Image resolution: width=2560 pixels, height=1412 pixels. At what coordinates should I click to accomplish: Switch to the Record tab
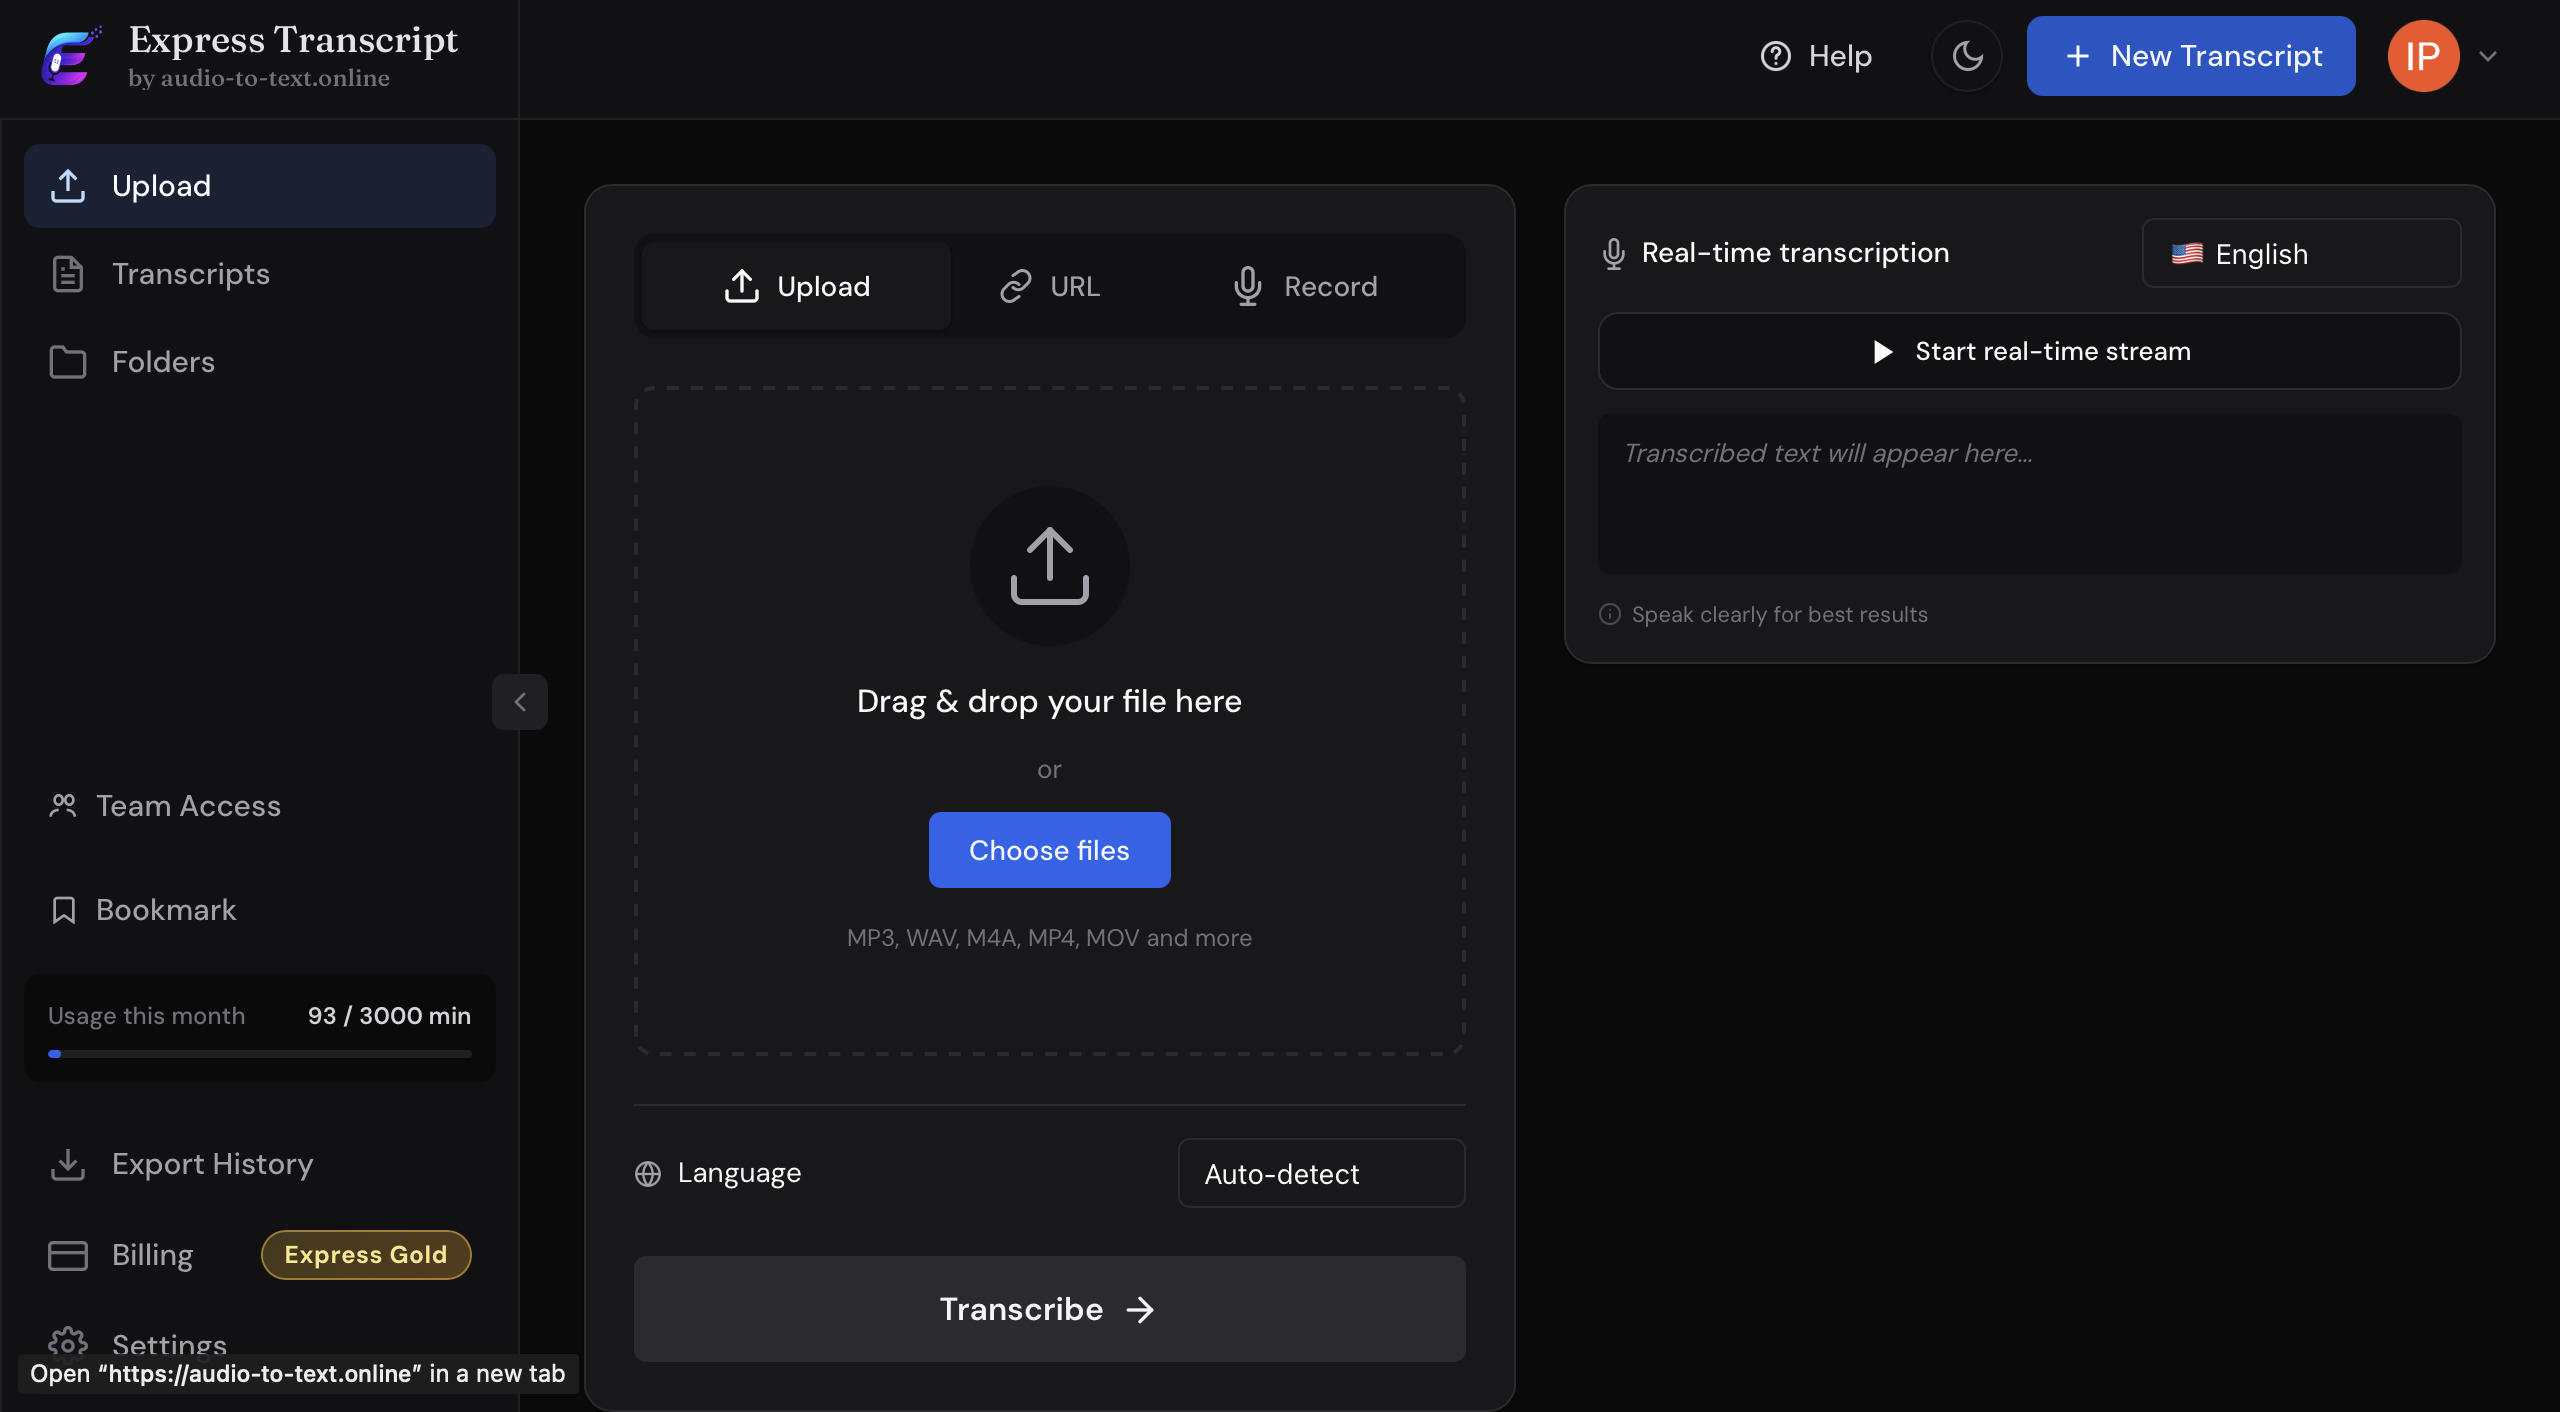coord(1305,287)
